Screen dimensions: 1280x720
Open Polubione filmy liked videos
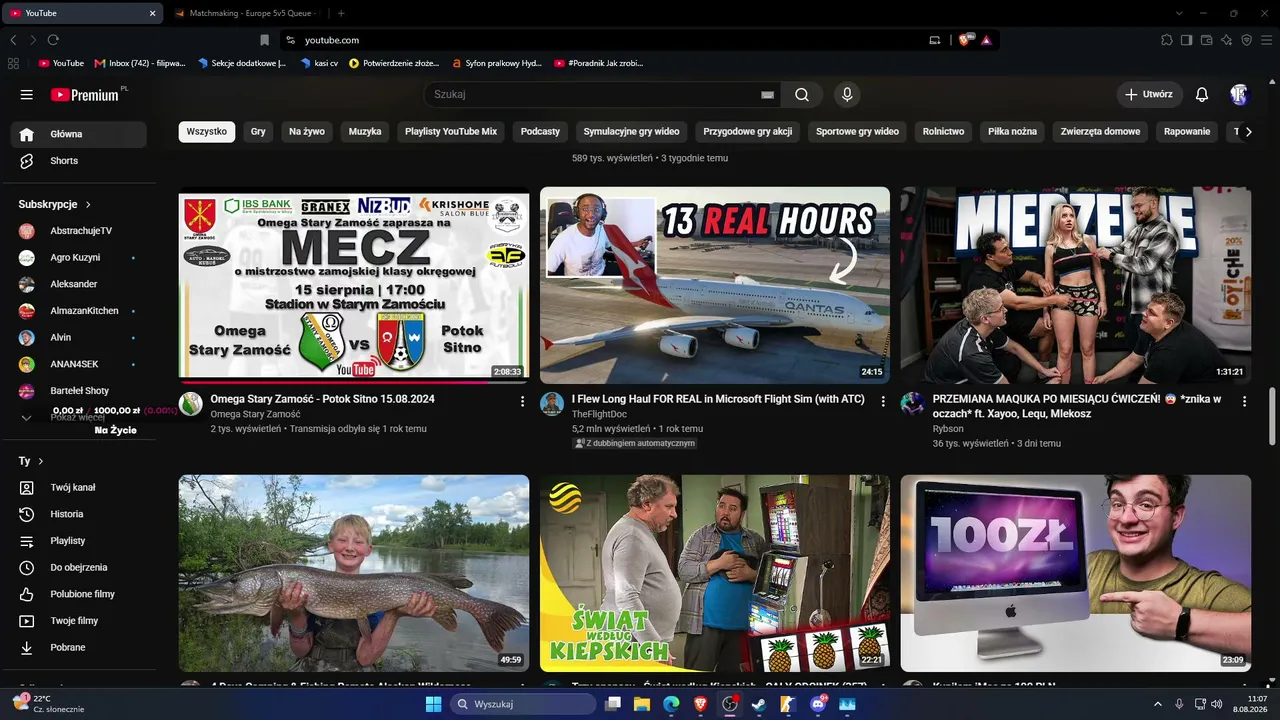click(78, 594)
